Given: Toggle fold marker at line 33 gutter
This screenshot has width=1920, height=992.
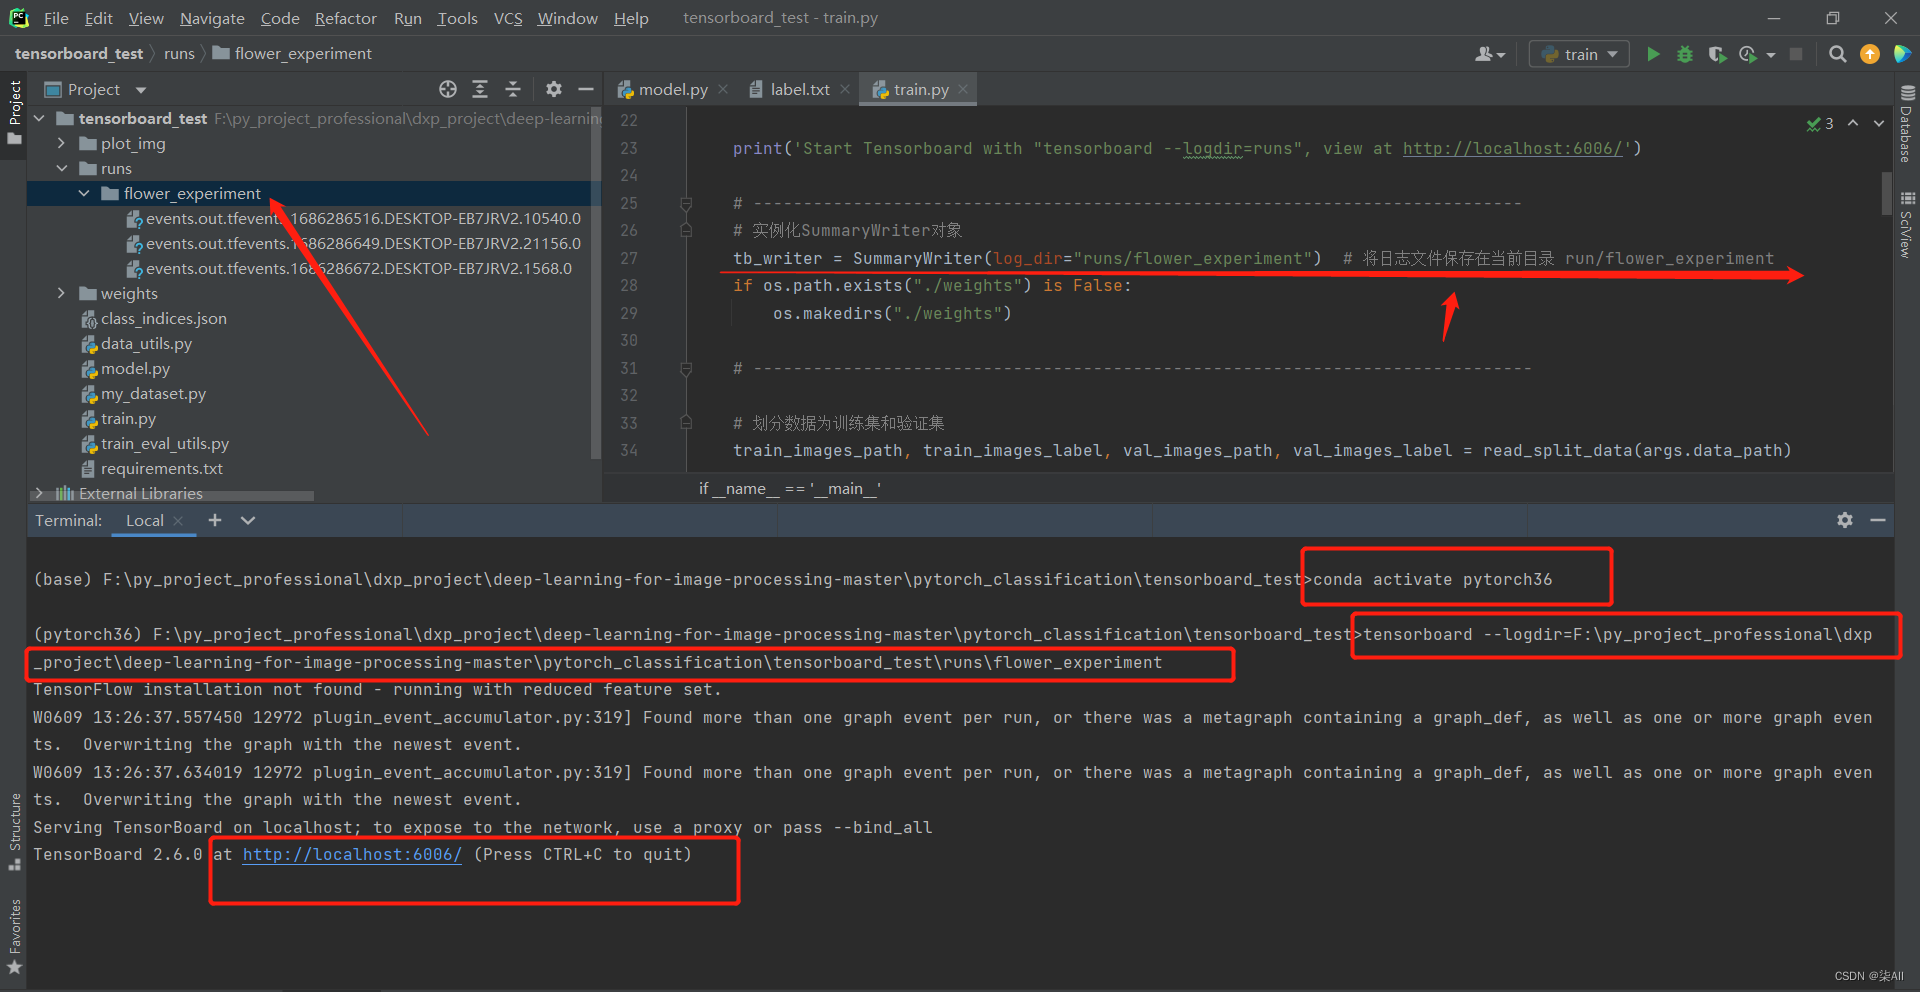Looking at the screenshot, I should pyautogui.click(x=686, y=423).
